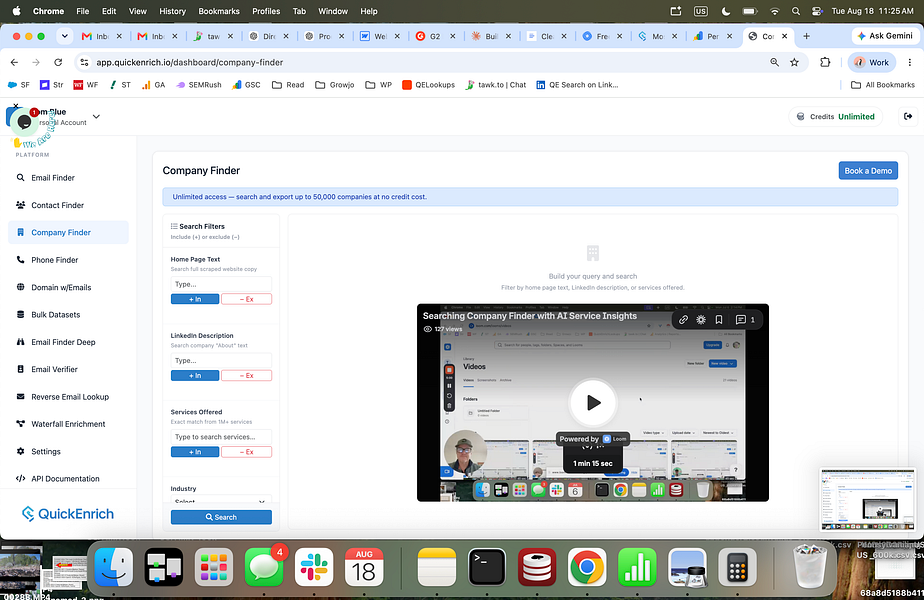924x600 pixels.
Task: Bookmark the Loom video
Action: 719,319
